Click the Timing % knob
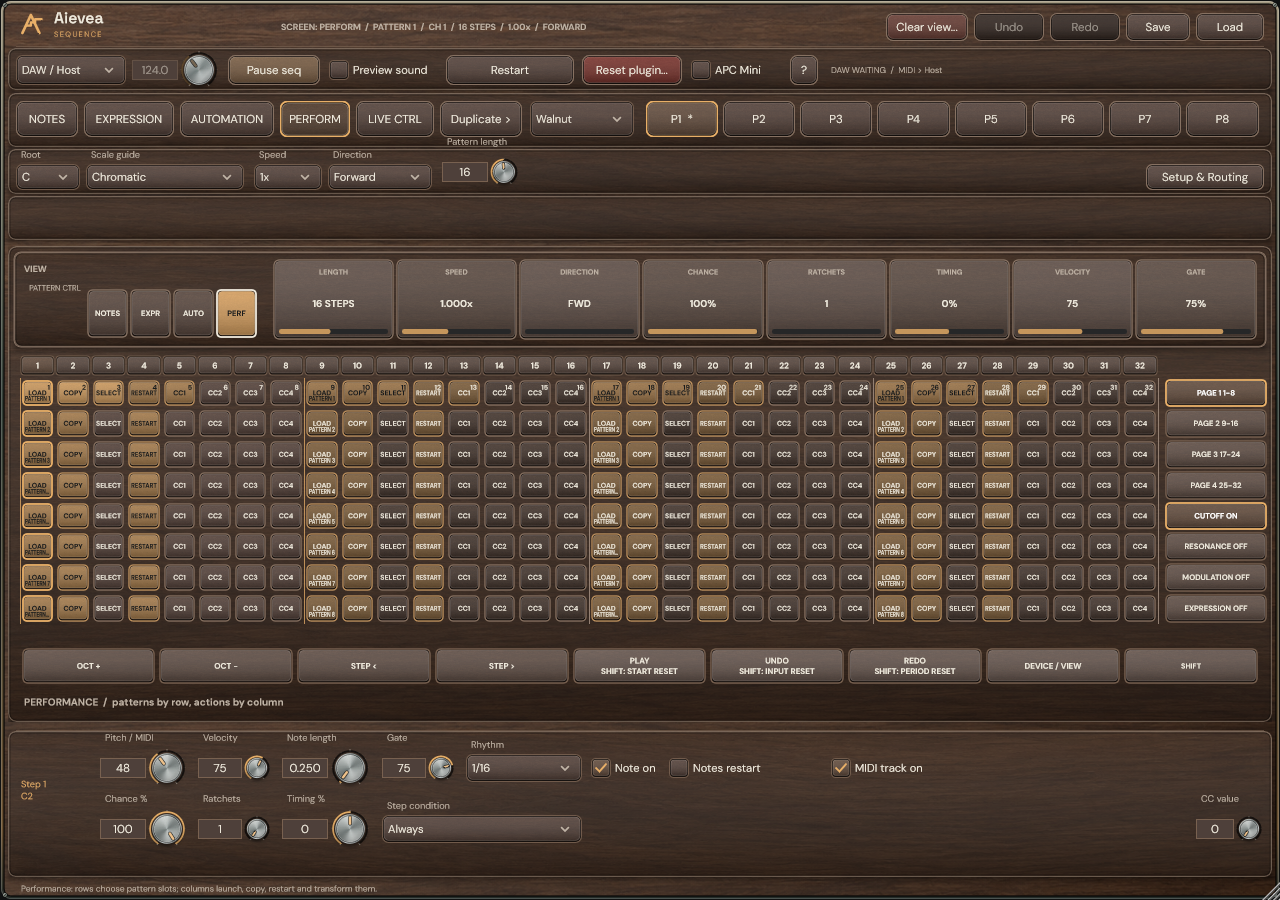Image resolution: width=1280 pixels, height=900 pixels. 350,828
